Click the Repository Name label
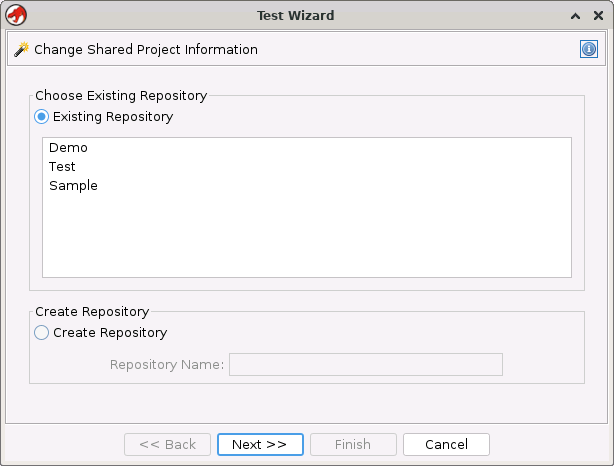 pyautogui.click(x=167, y=364)
